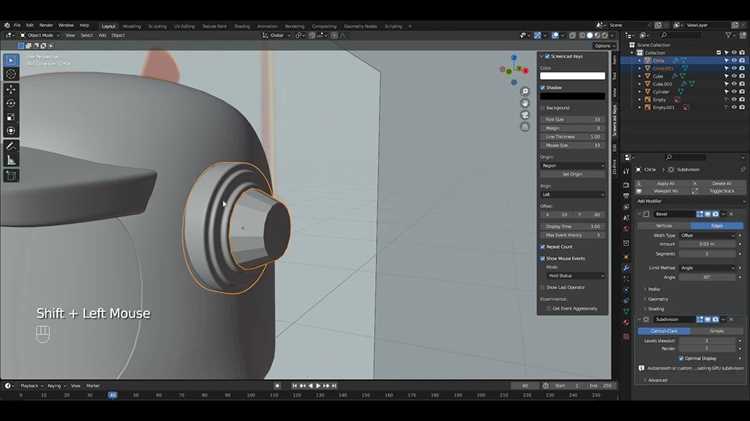Enable Show Last Operator checkbox

[x=542, y=288]
